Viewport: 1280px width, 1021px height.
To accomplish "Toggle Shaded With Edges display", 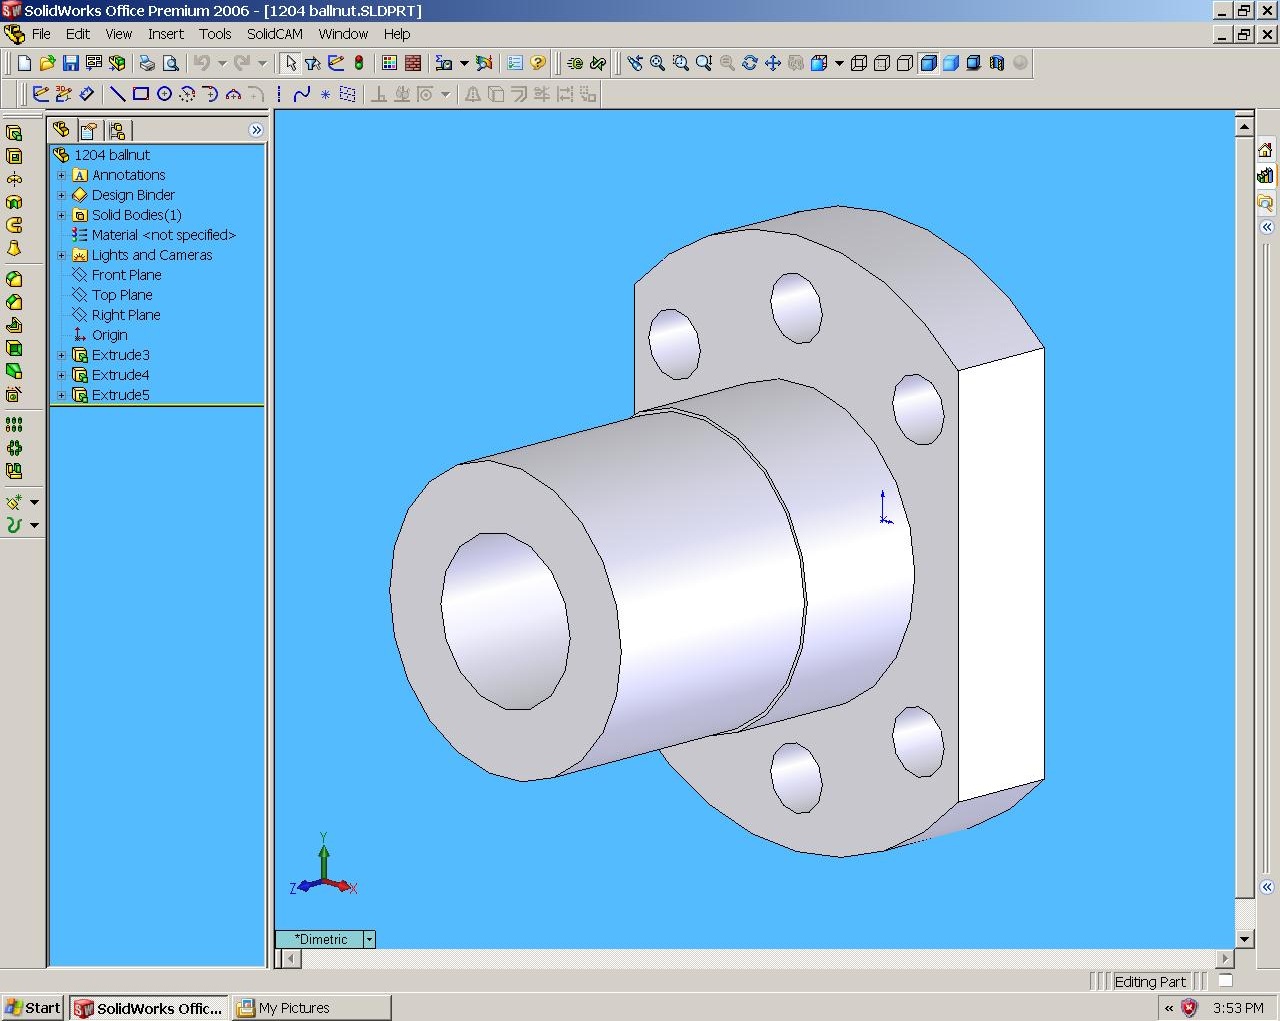I will click(x=928, y=63).
